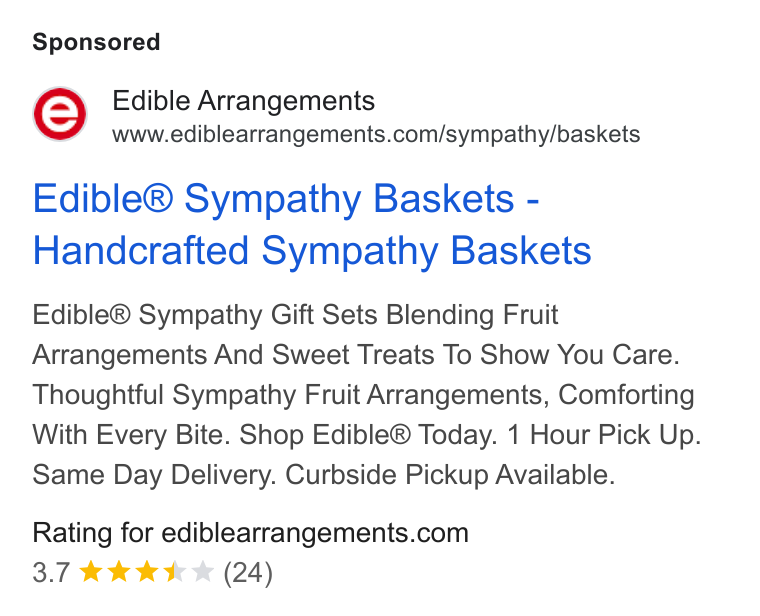Click the 3.7 rating score
760x616 pixels.
(51, 572)
